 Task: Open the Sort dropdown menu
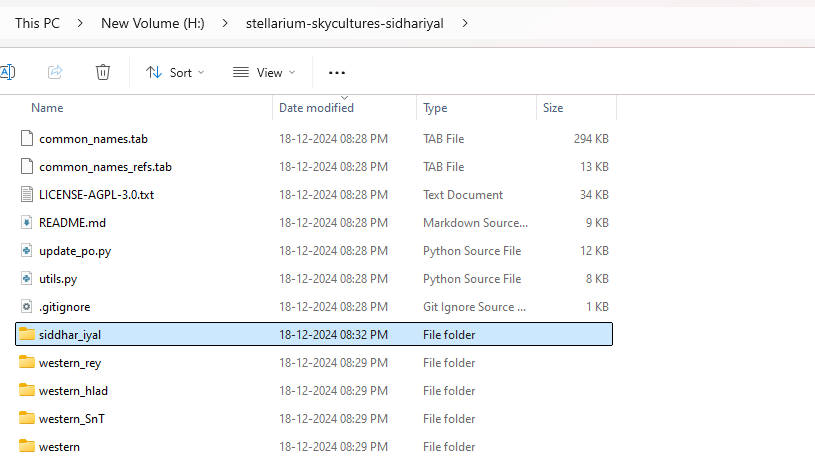point(175,72)
